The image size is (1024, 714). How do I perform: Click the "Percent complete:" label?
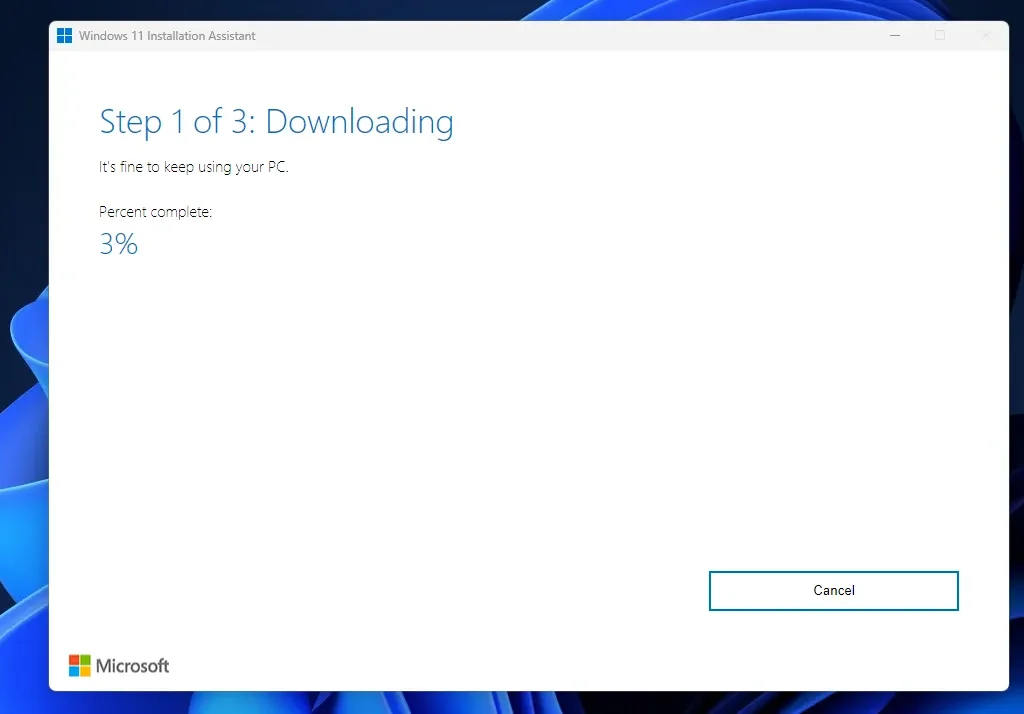155,212
